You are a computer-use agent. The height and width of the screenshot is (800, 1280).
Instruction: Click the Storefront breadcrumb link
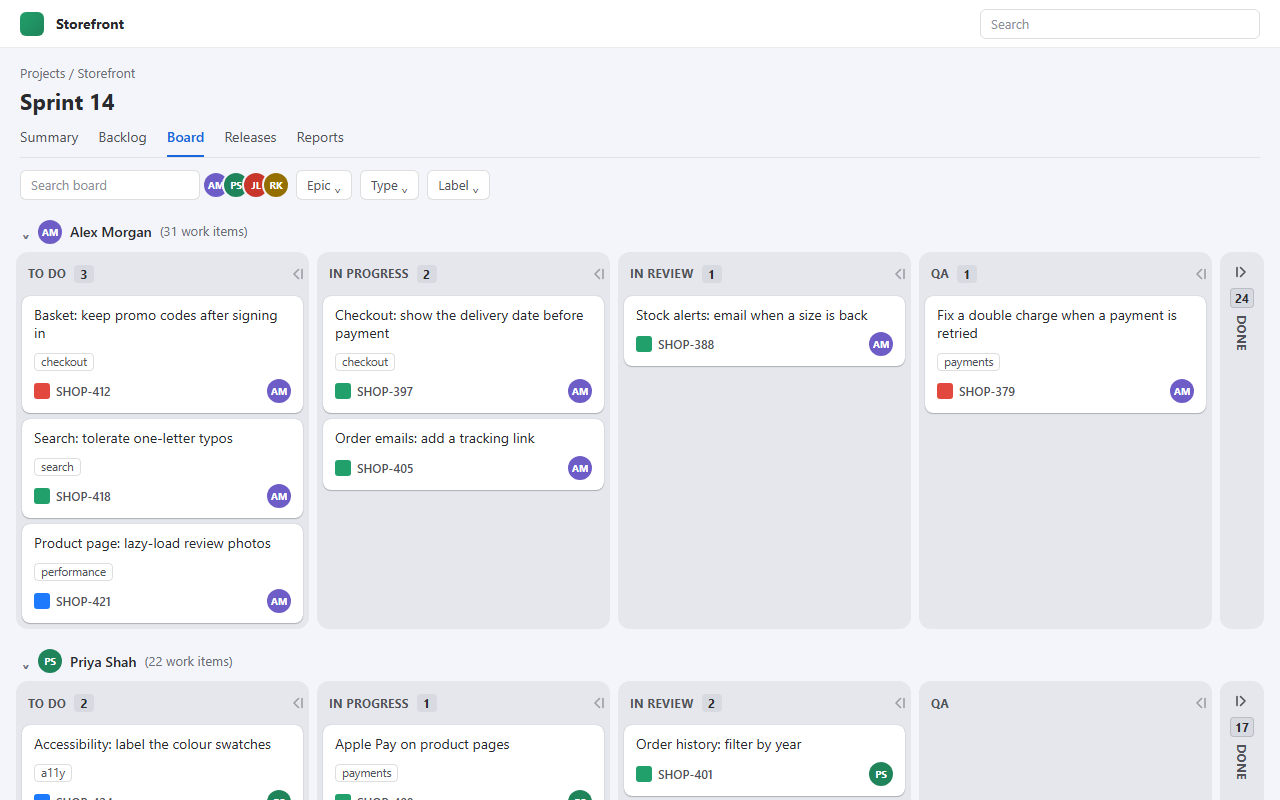[106, 74]
